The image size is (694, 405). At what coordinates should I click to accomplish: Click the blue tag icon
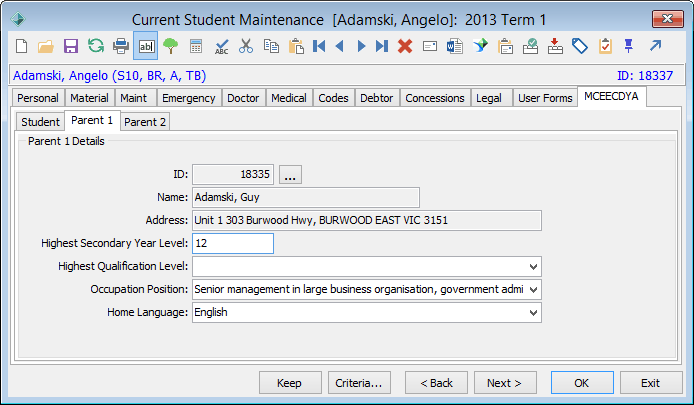pyautogui.click(x=580, y=46)
